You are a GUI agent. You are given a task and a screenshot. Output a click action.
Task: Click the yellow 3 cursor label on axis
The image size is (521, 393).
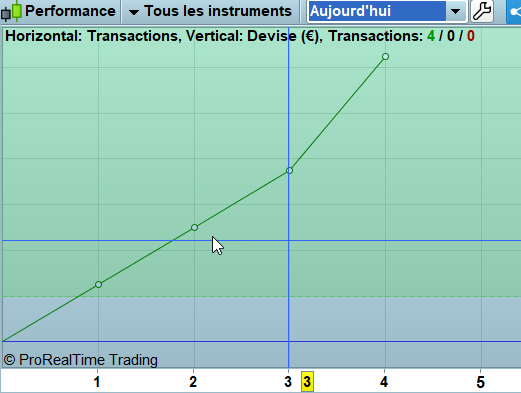307,382
